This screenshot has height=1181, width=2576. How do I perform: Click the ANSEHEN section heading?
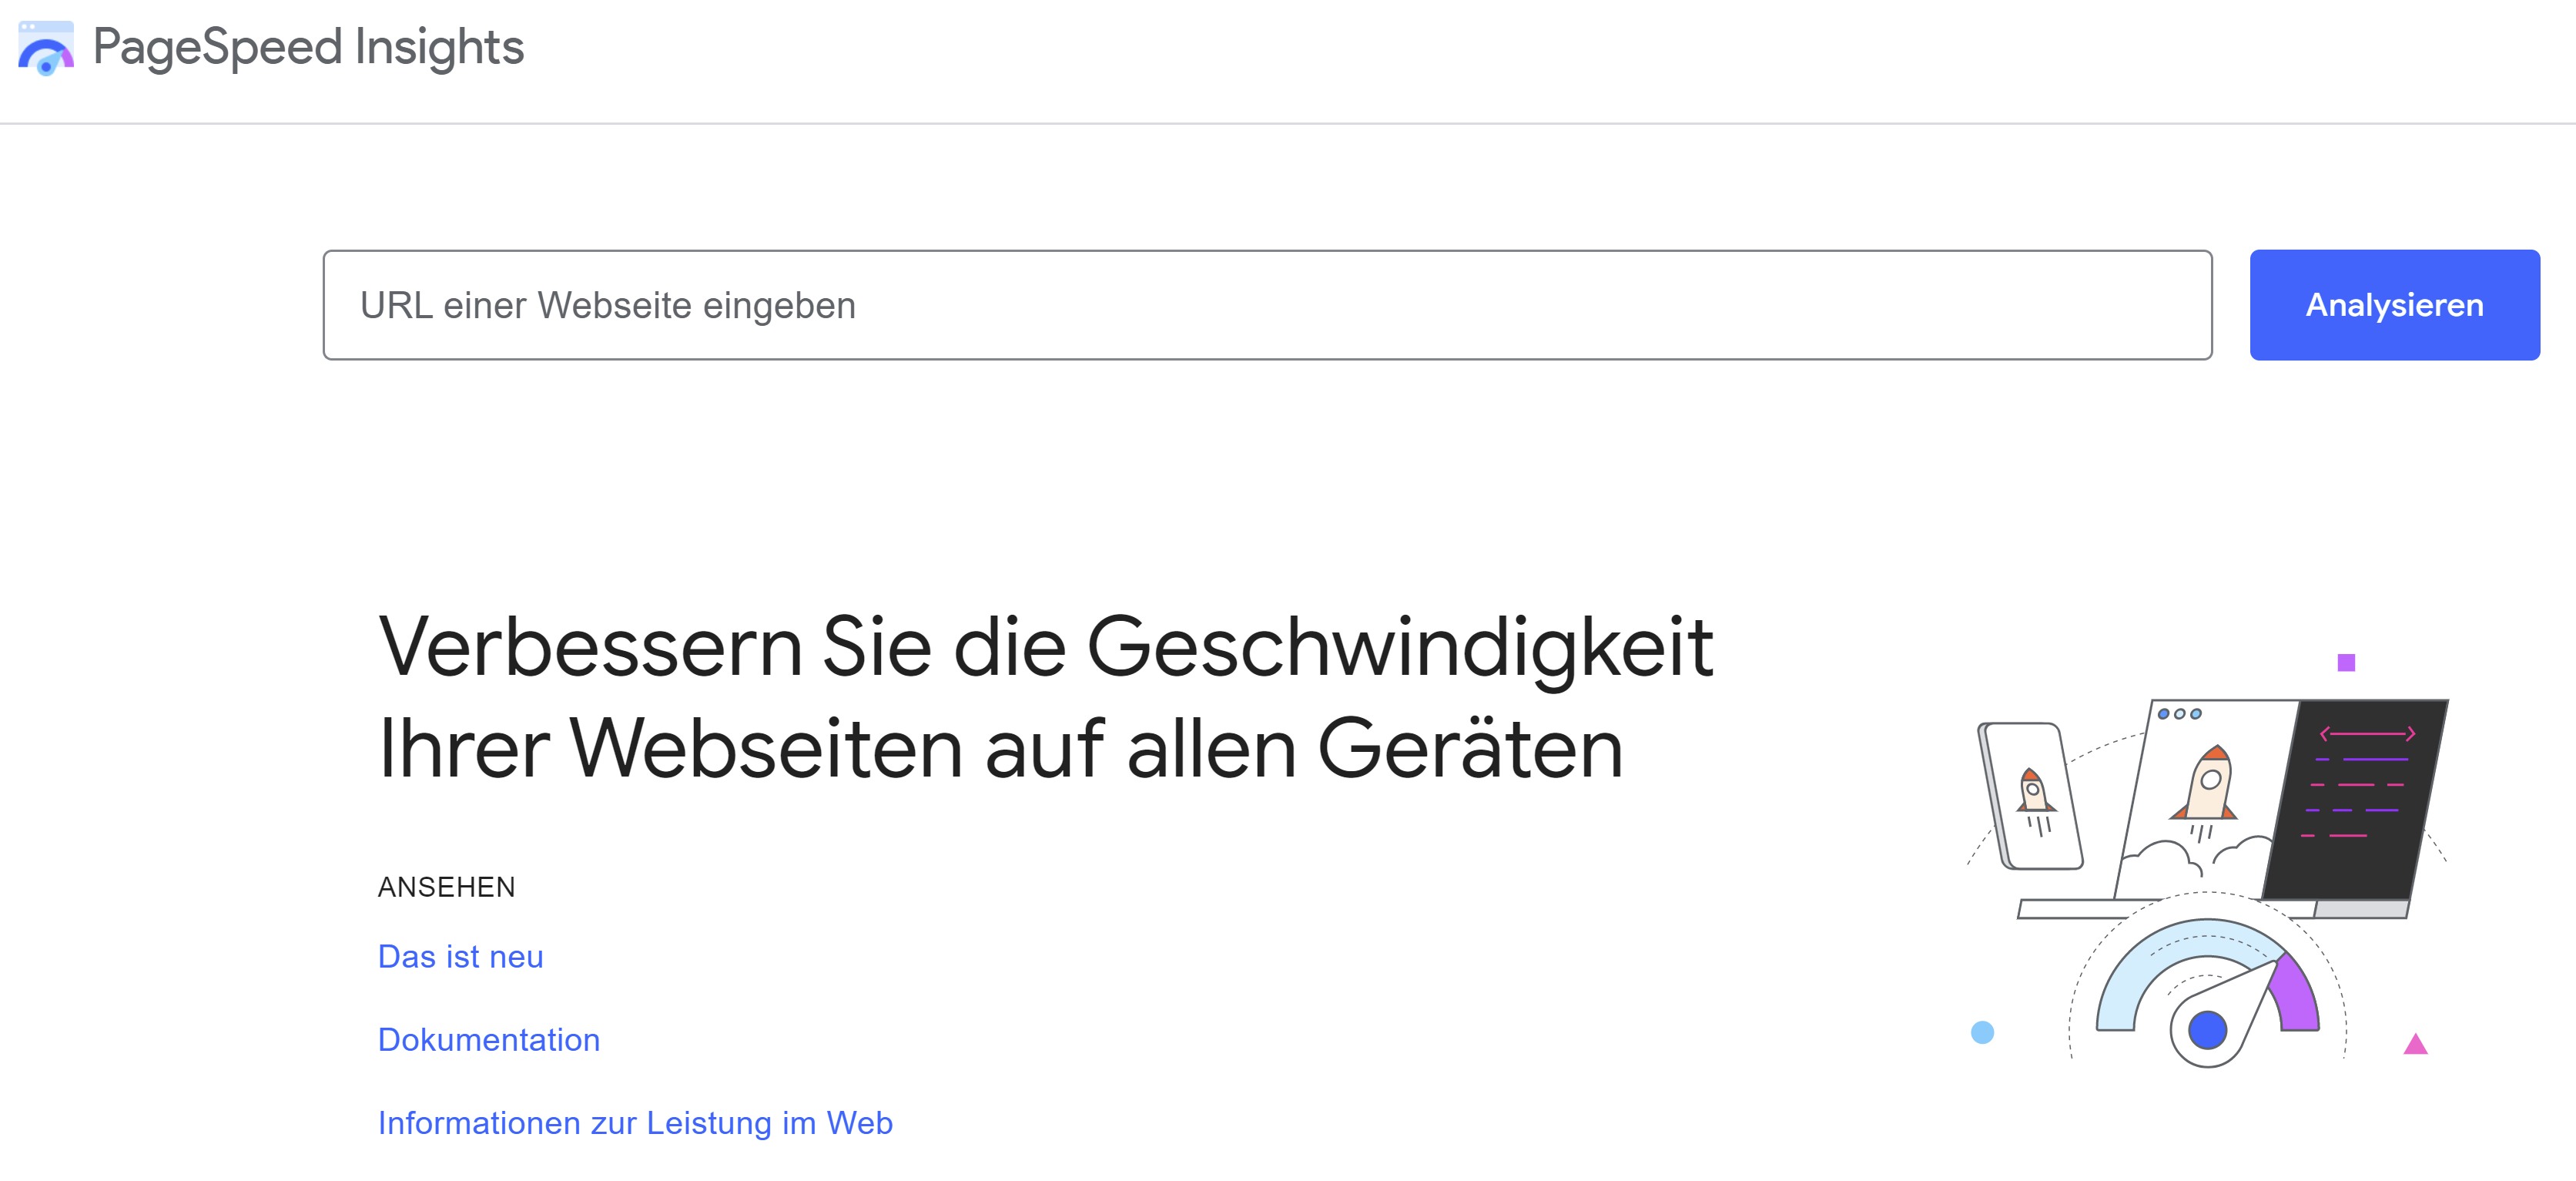tap(446, 886)
